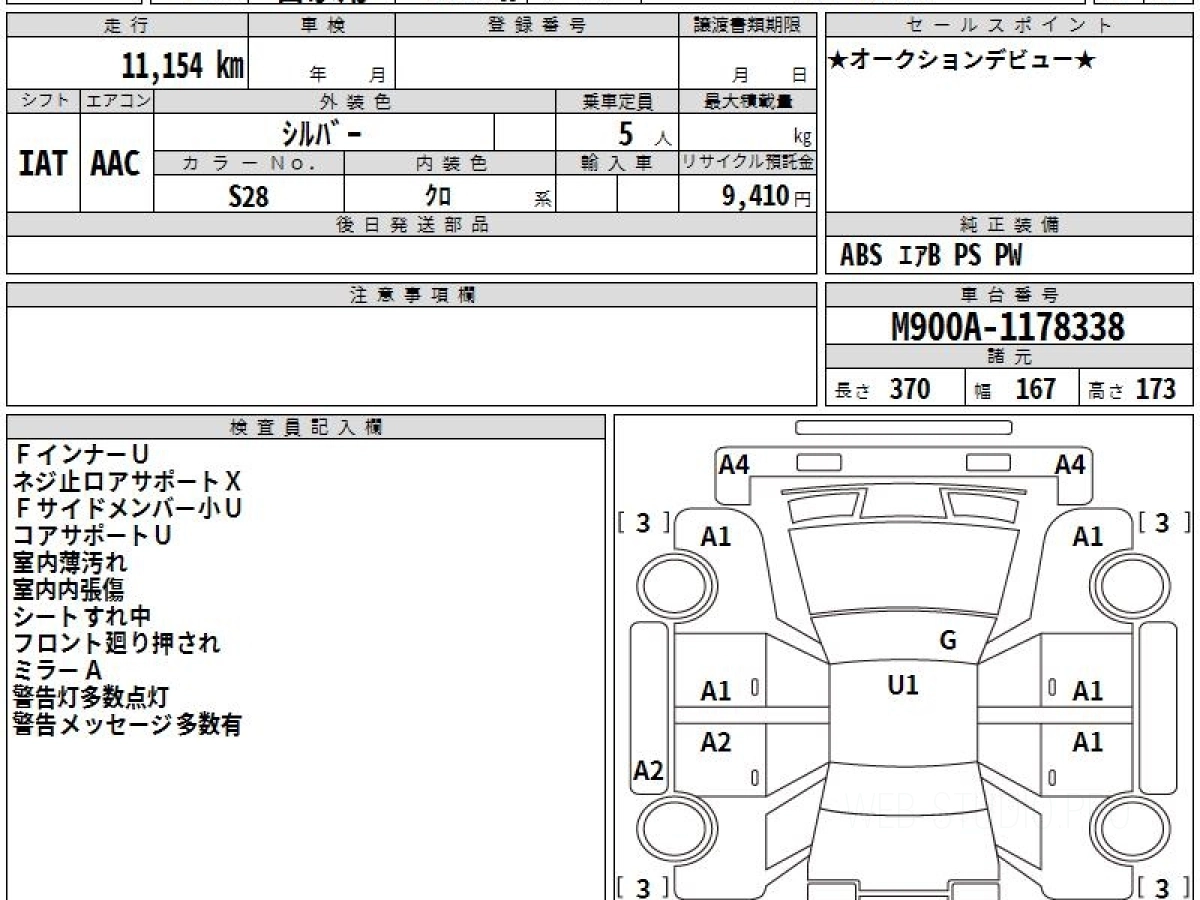
Task: Click the 注意事項欄 header
Action: [411, 295]
